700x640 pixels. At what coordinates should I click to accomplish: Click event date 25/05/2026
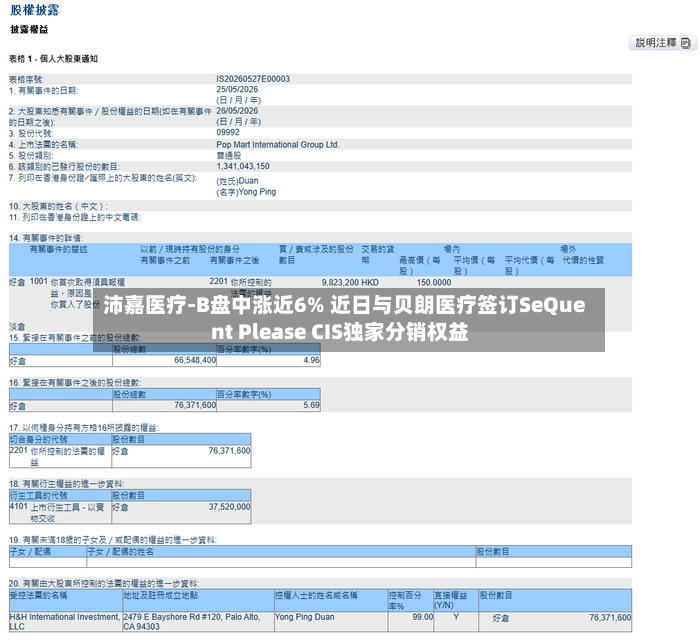(x=237, y=89)
